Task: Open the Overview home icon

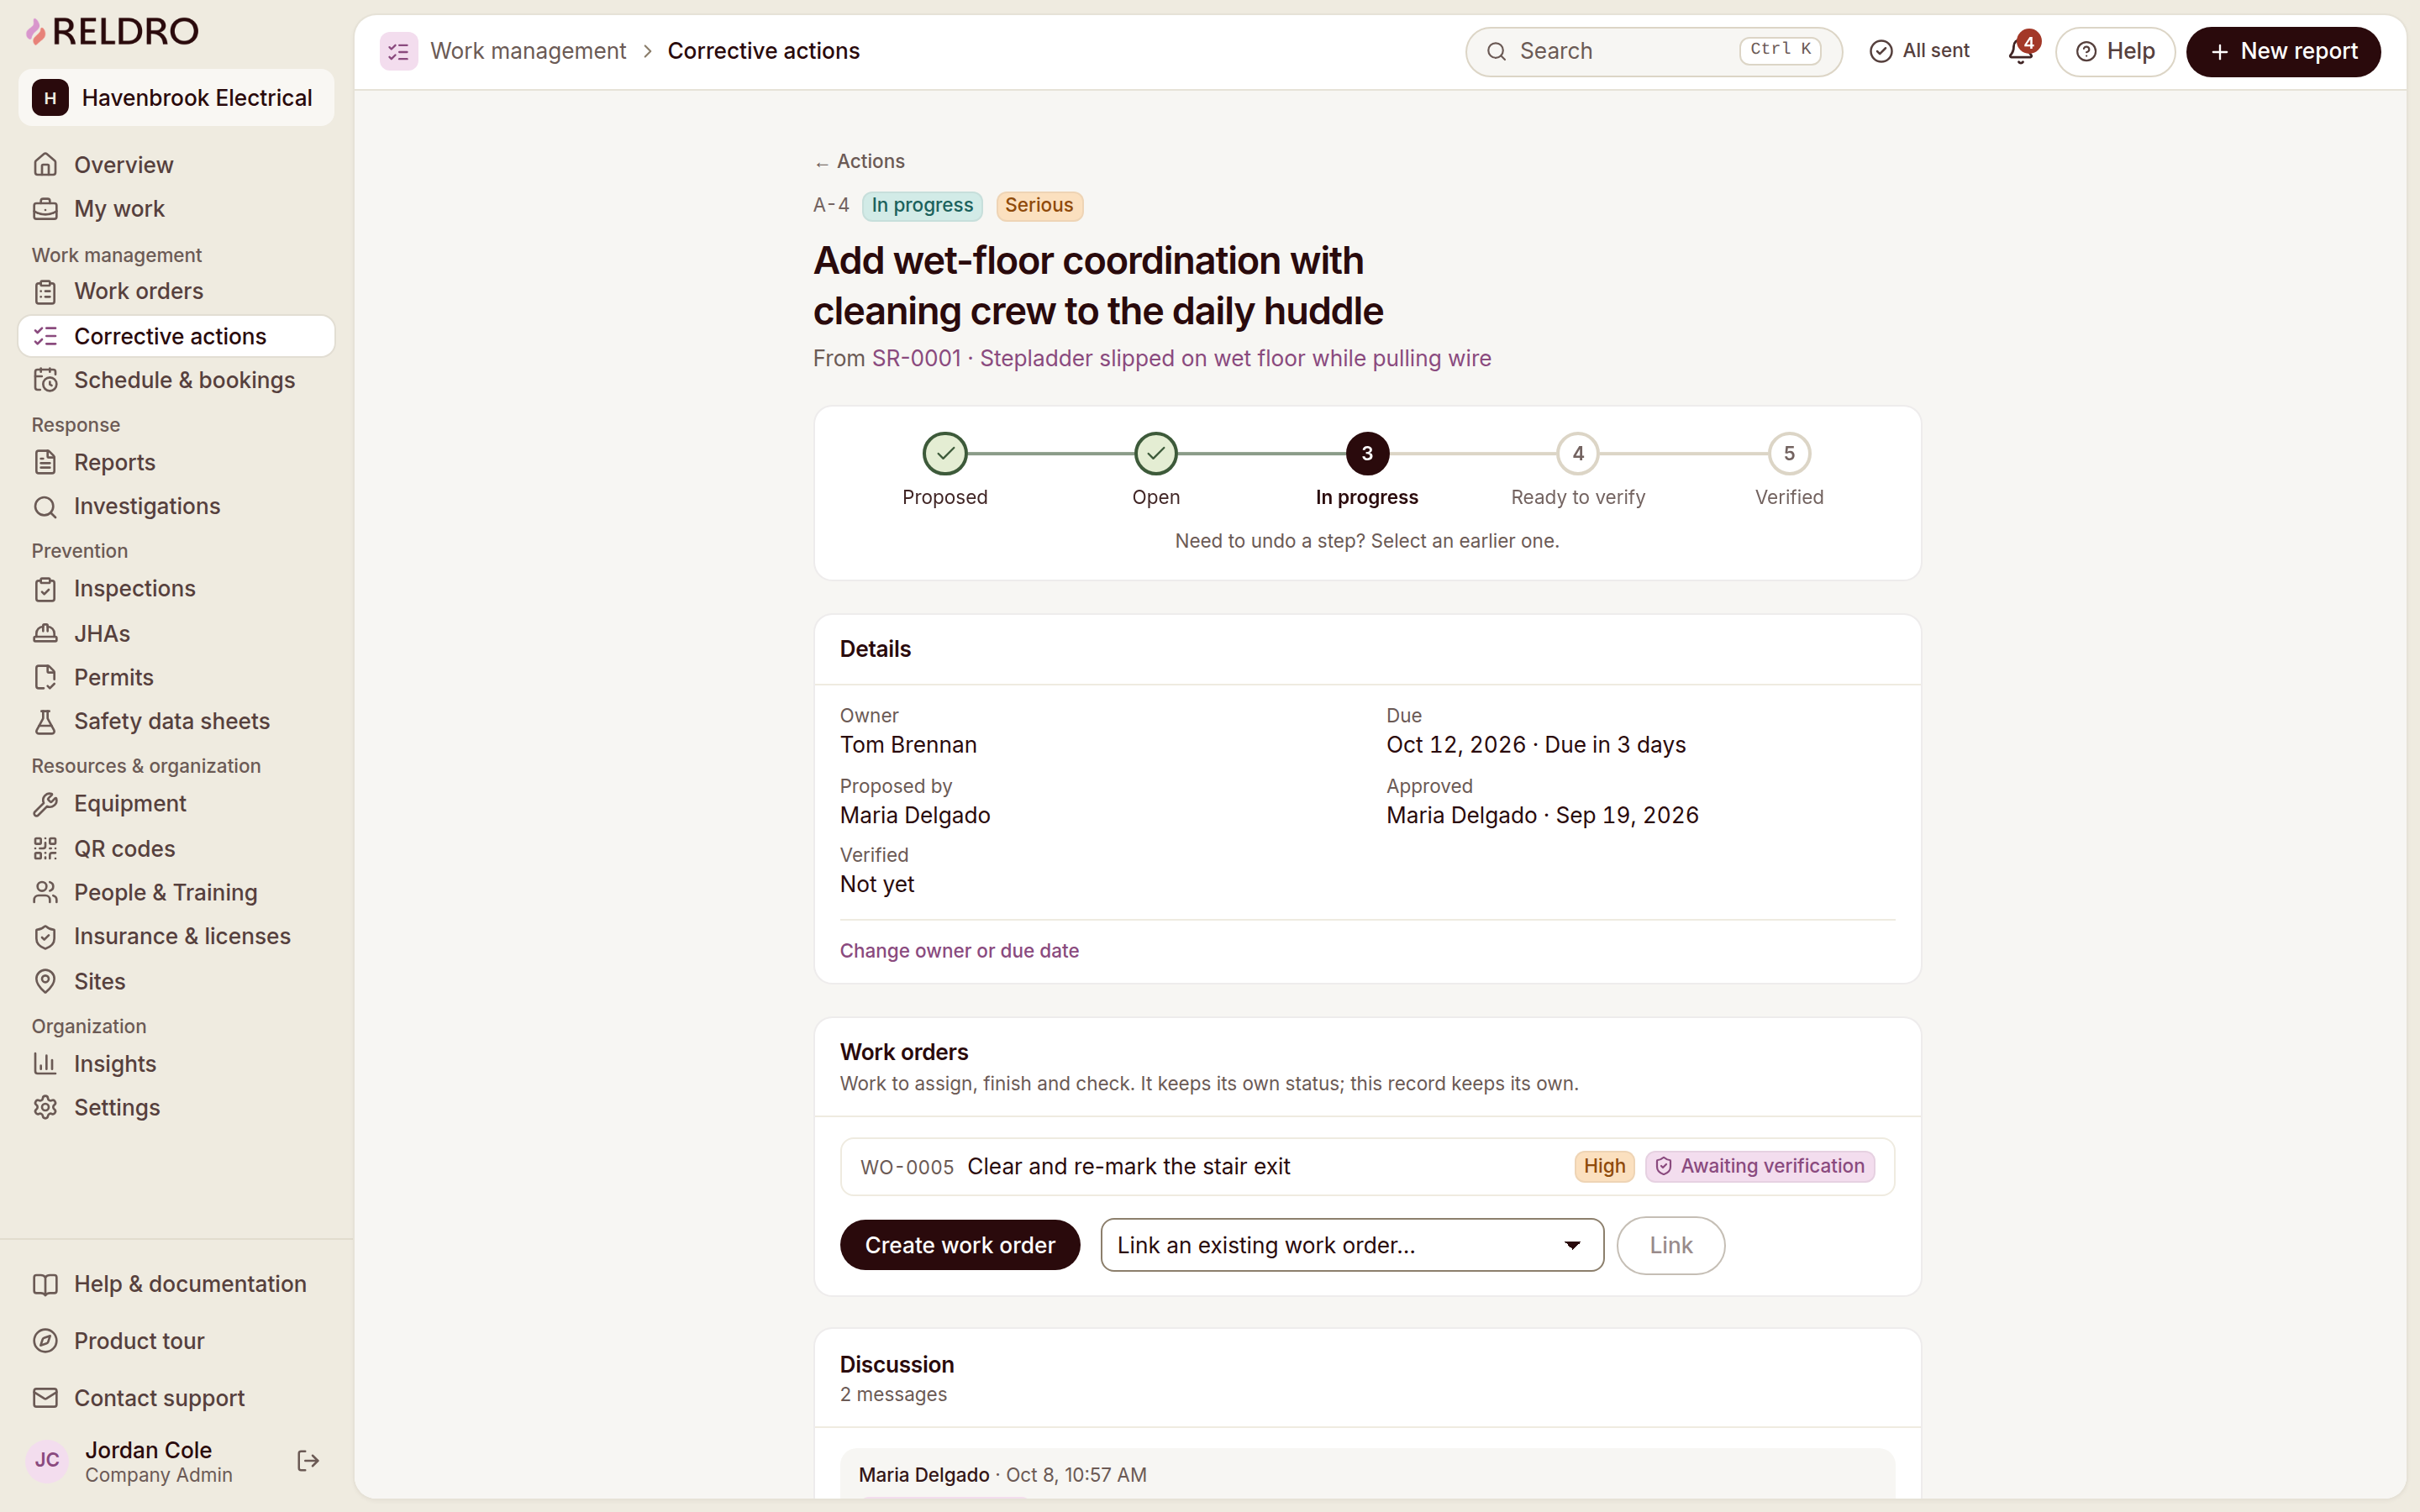Action: click(45, 164)
